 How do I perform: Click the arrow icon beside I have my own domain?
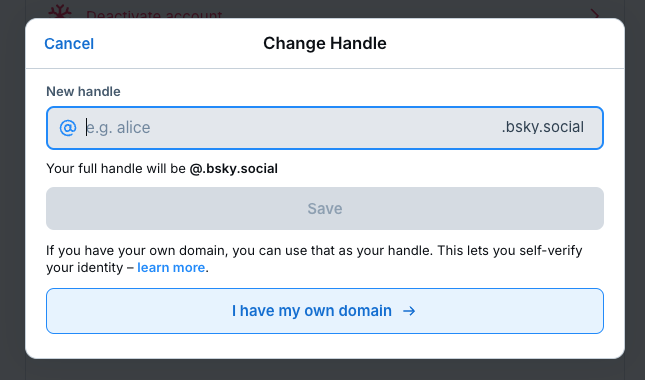[x=409, y=311]
